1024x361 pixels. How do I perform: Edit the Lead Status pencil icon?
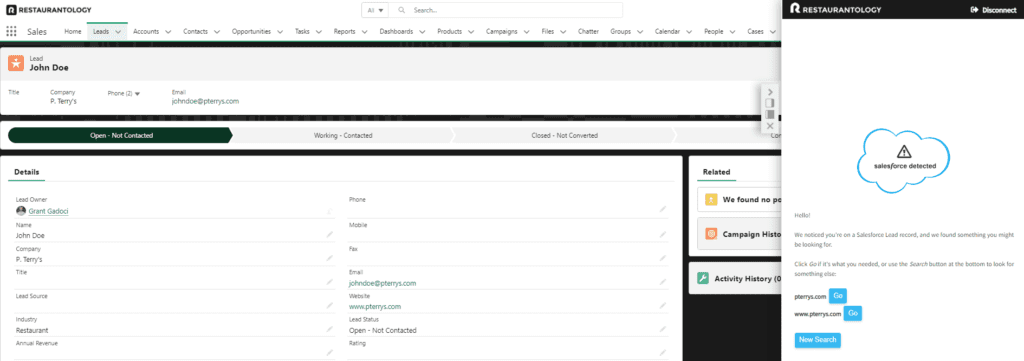[663, 330]
